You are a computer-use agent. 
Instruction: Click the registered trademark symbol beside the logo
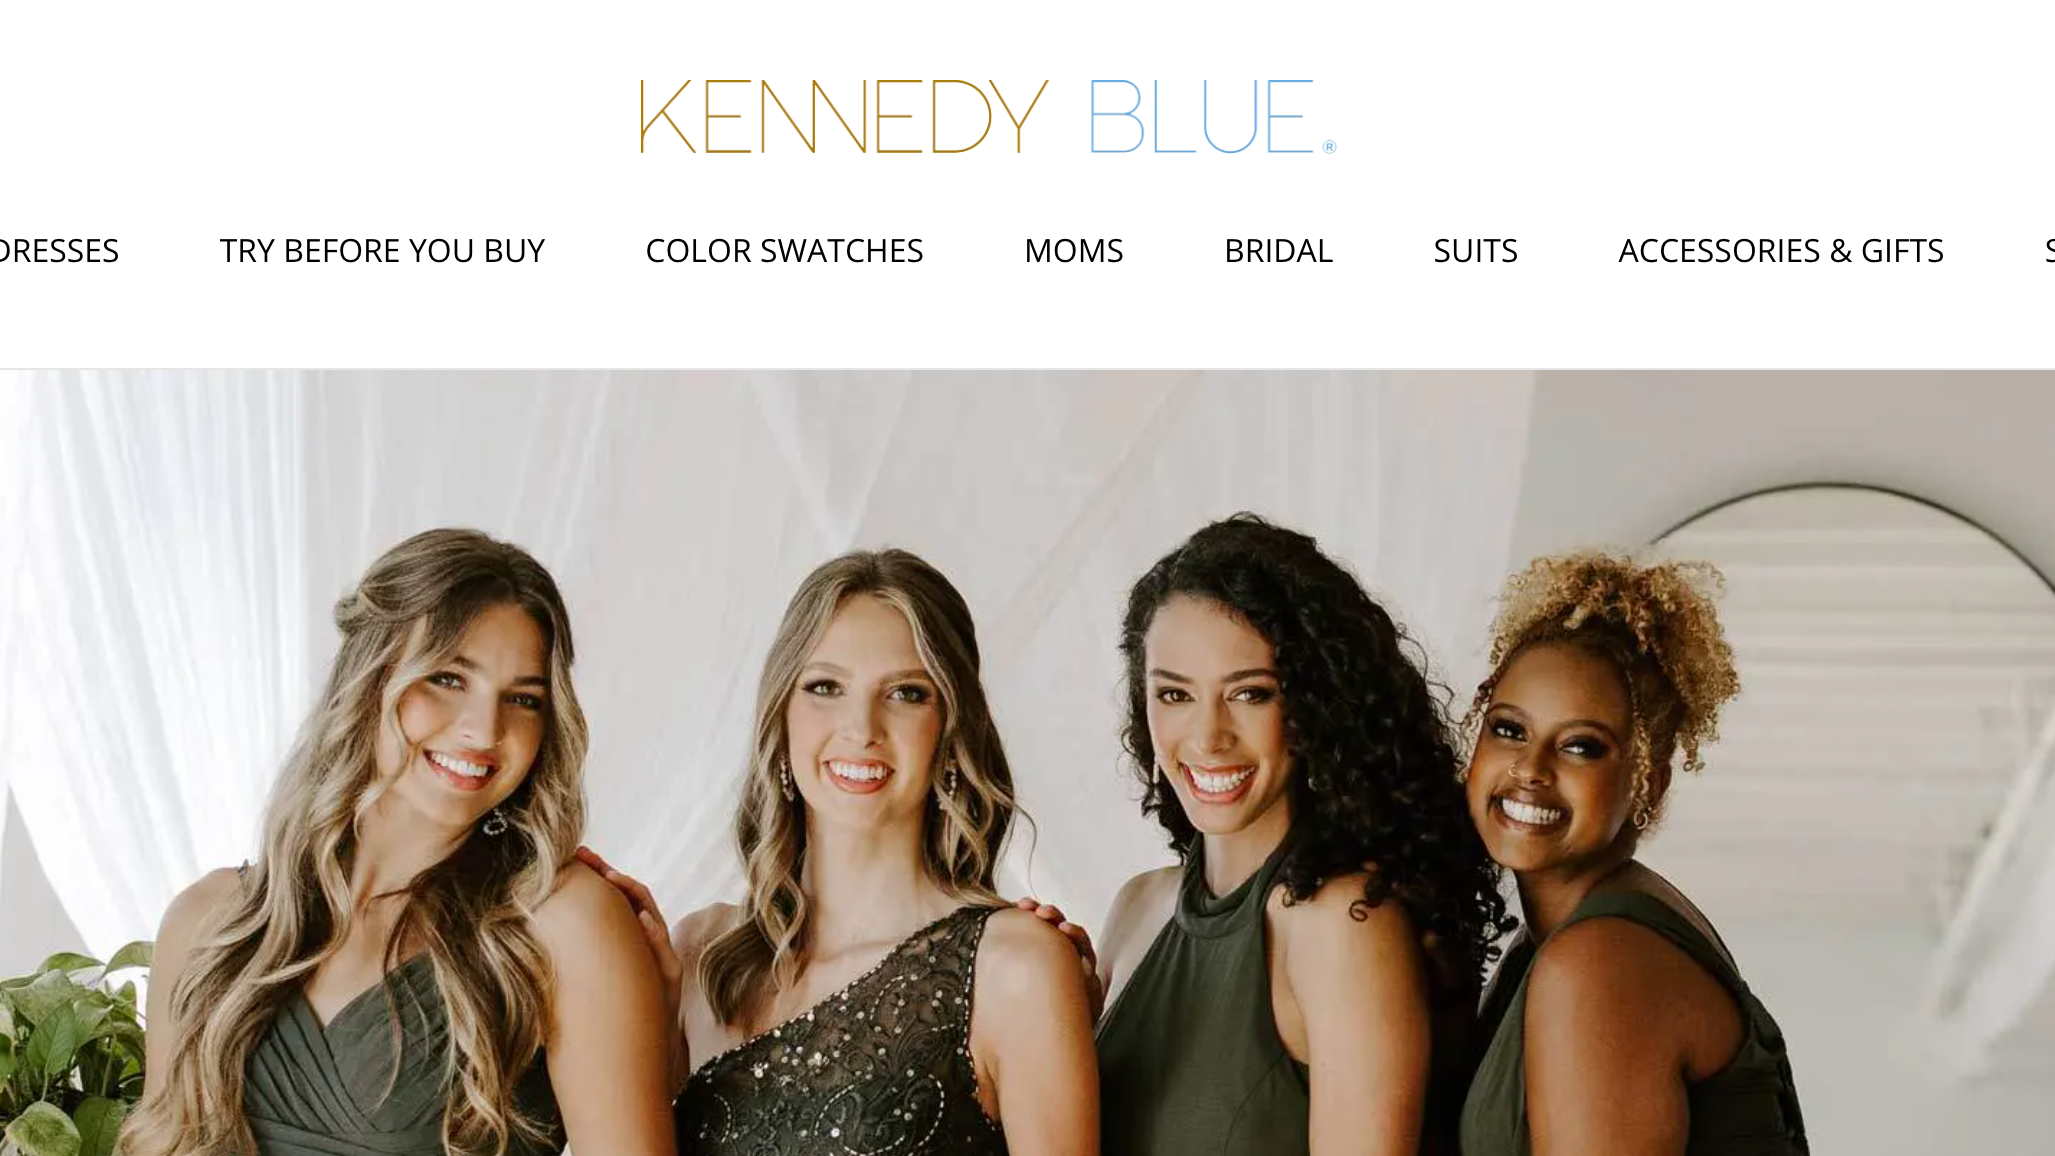coord(1329,147)
